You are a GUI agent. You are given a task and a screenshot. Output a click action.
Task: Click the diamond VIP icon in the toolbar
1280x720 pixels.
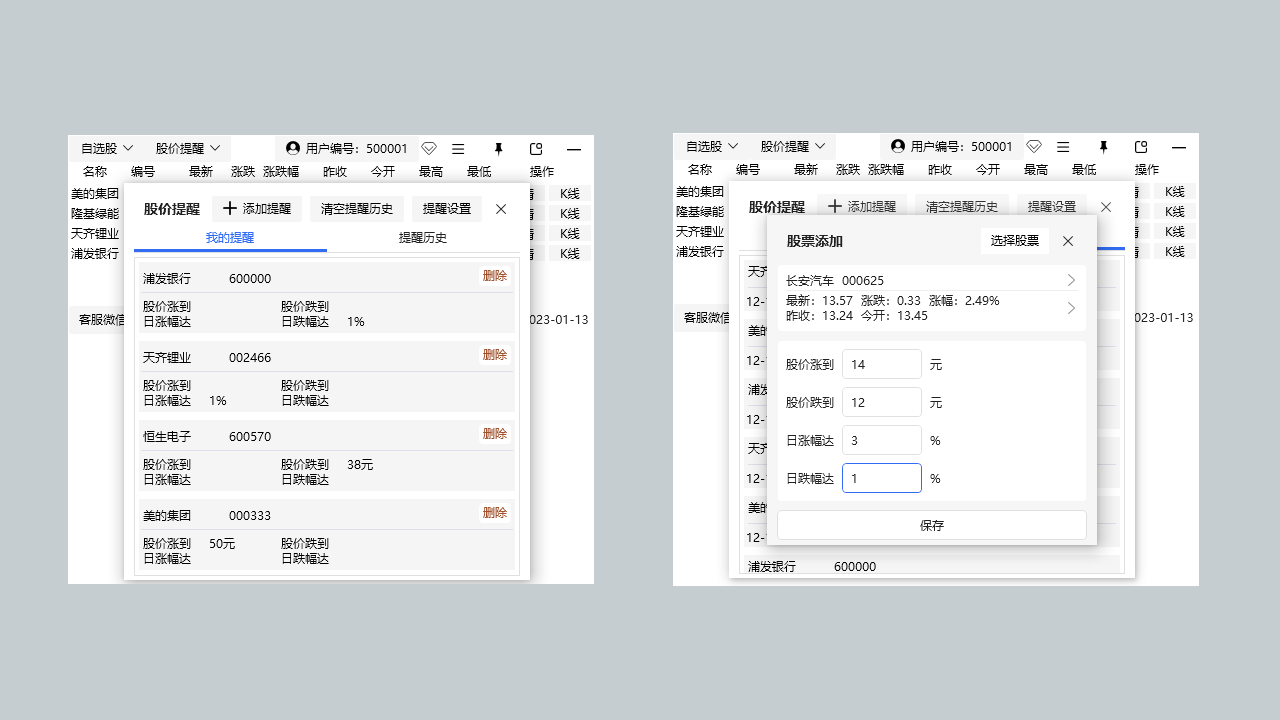(x=429, y=147)
